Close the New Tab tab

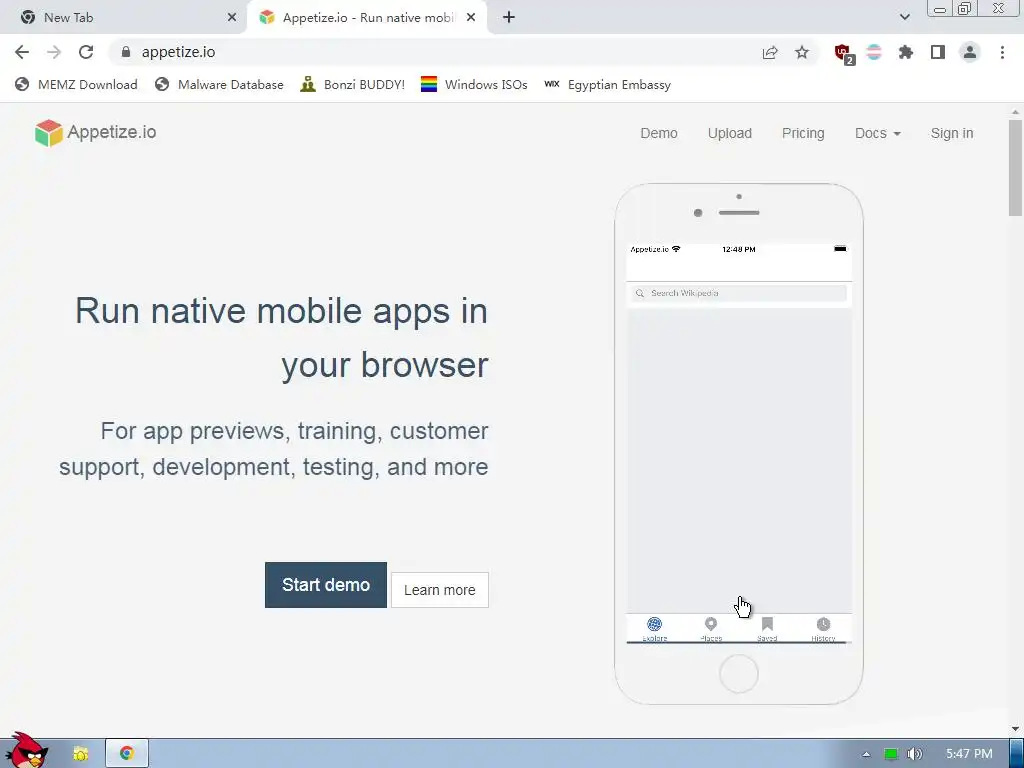232,18
